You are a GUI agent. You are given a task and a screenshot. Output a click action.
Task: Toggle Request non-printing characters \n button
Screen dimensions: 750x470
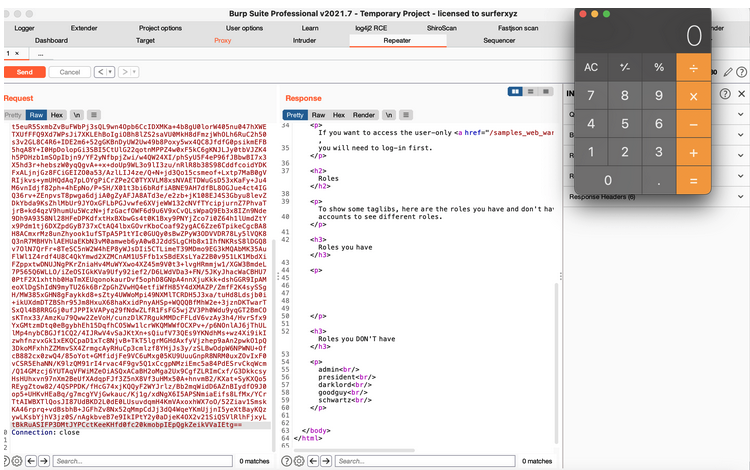[77, 115]
